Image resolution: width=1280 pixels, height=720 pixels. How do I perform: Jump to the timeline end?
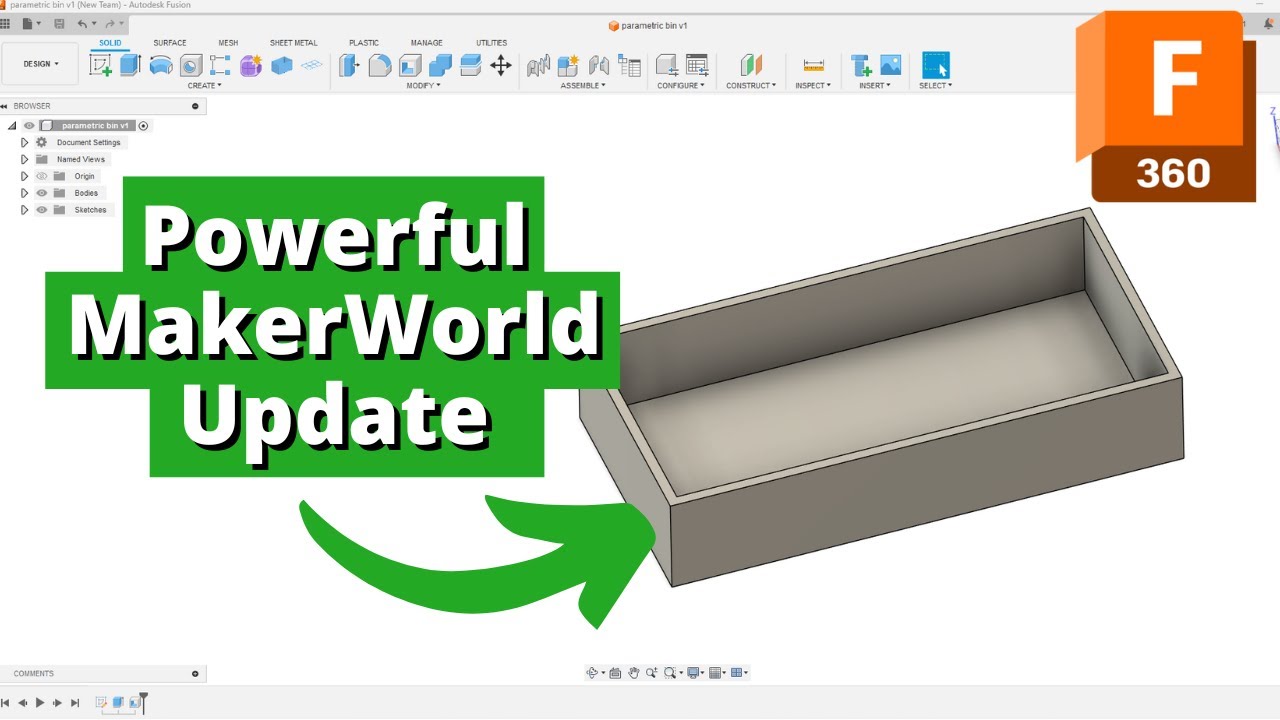75,703
